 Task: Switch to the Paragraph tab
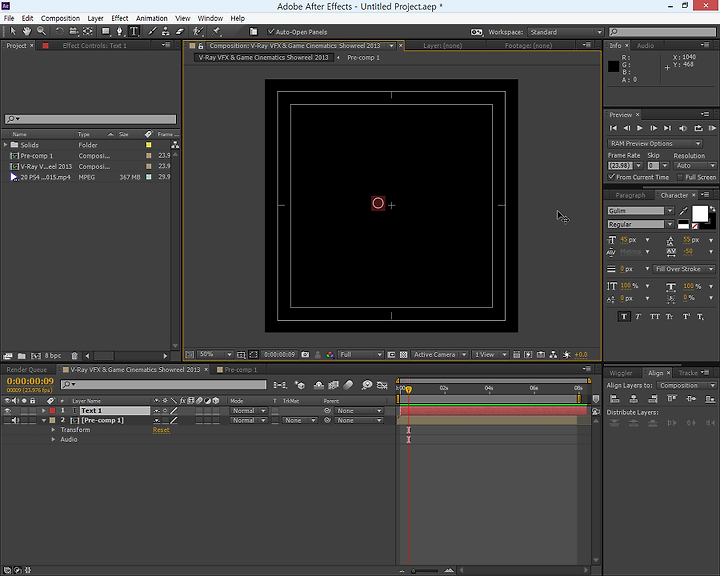coord(630,195)
